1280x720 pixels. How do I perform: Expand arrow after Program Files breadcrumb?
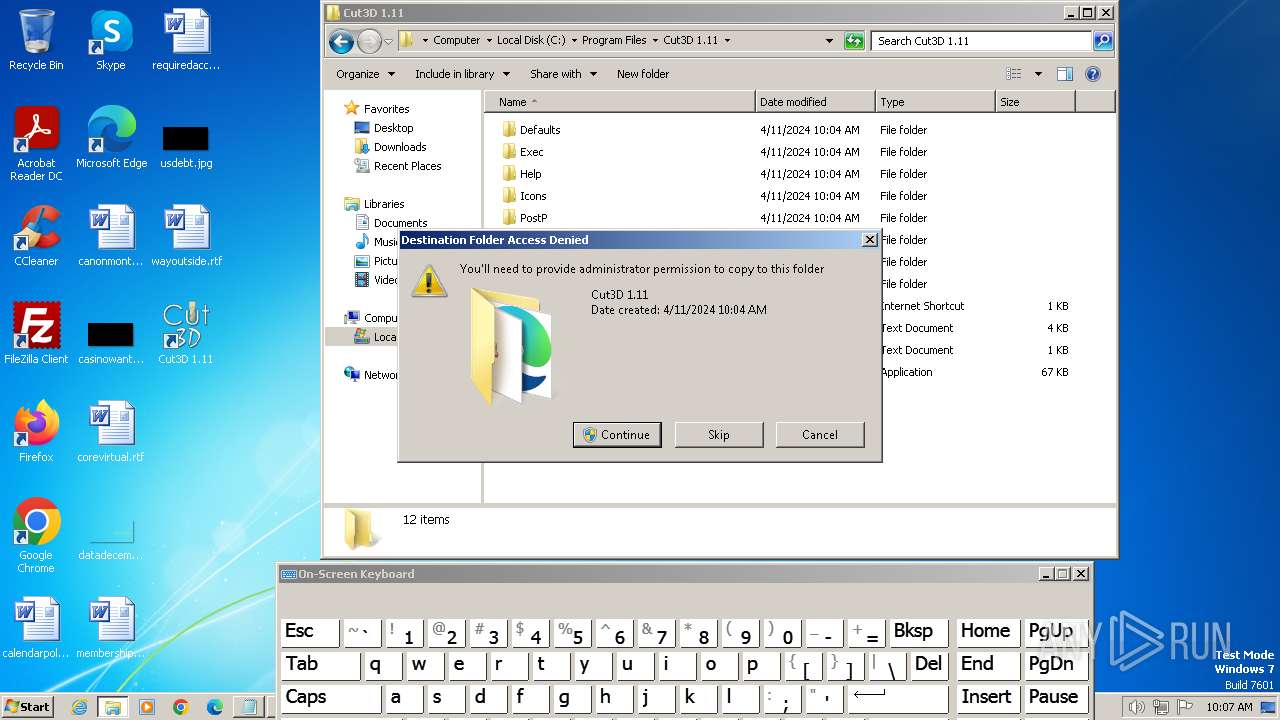tap(655, 41)
